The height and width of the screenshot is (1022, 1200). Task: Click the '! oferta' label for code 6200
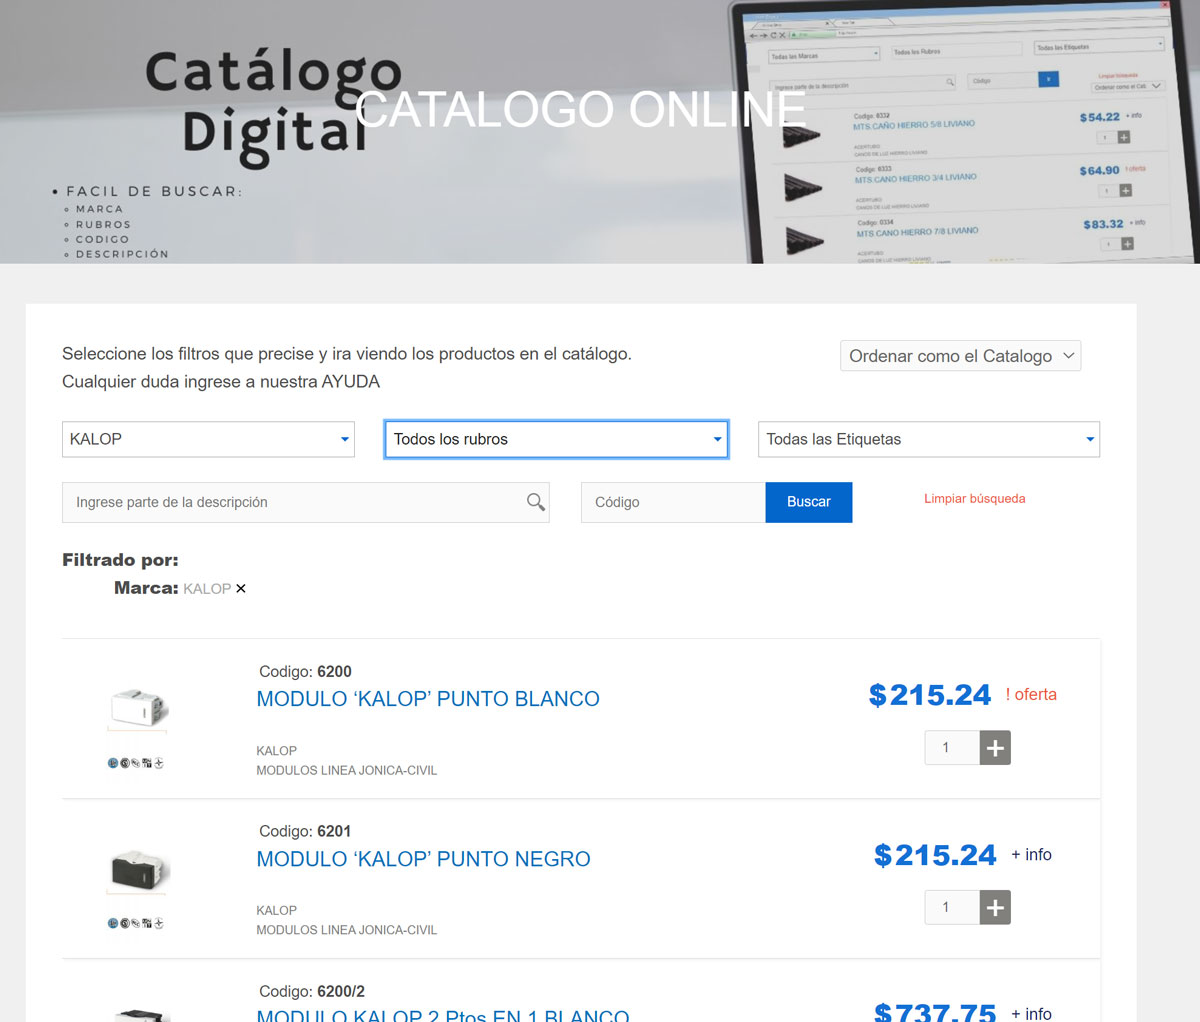pyautogui.click(x=1031, y=695)
